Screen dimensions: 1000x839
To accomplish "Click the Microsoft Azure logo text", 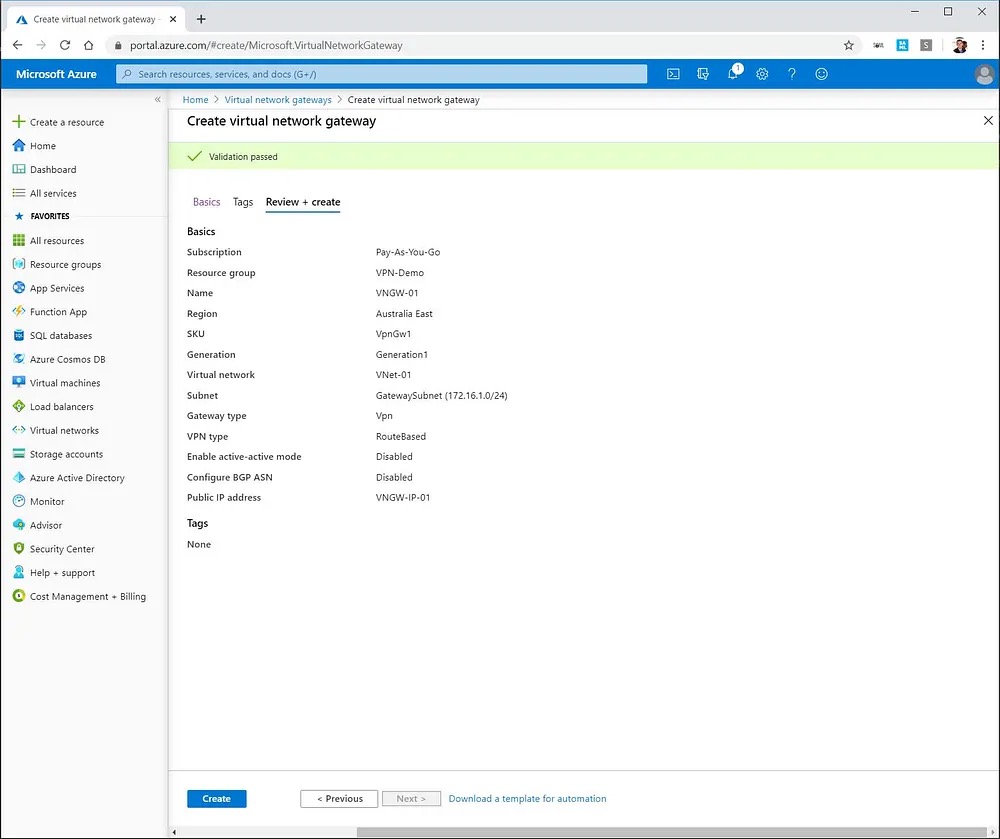I will coord(56,74).
